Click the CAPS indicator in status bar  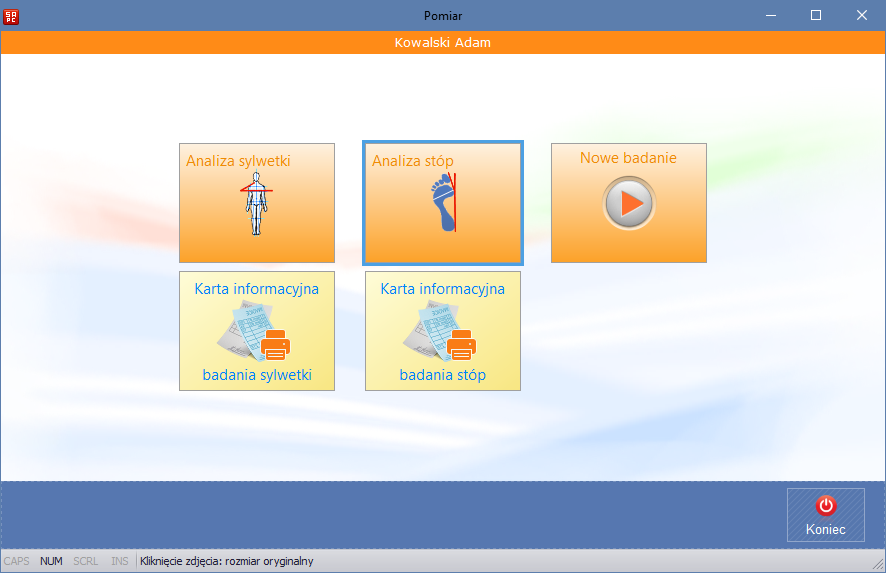[x=17, y=561]
